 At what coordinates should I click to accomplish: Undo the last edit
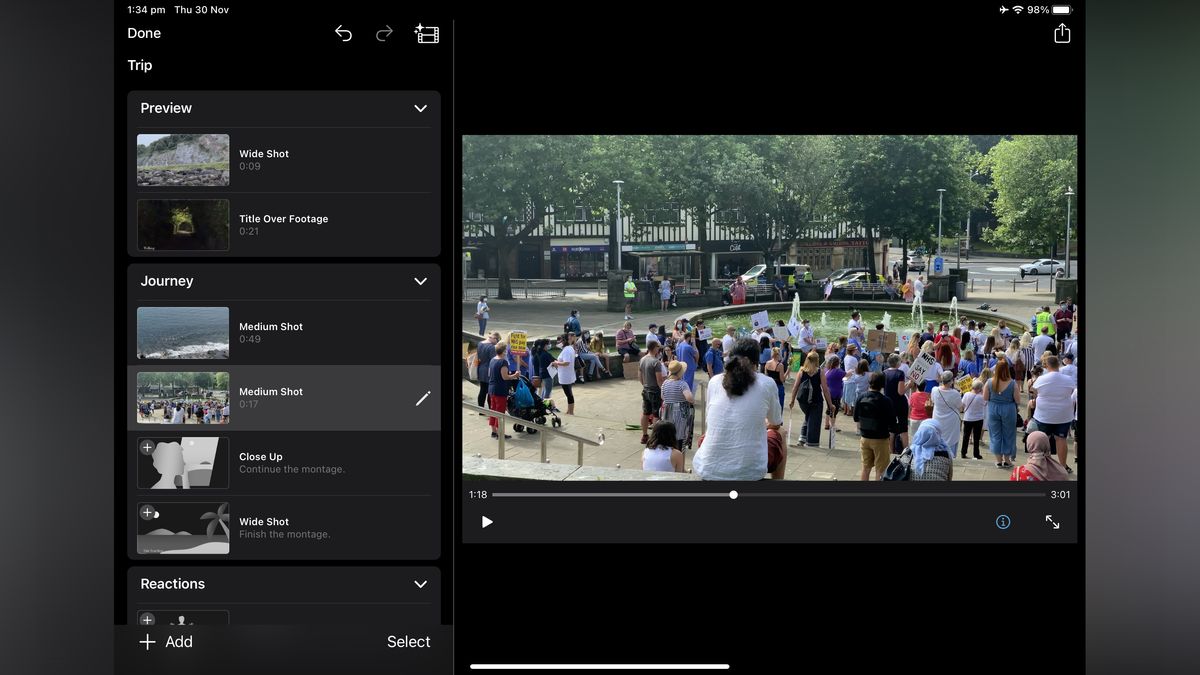tap(343, 33)
